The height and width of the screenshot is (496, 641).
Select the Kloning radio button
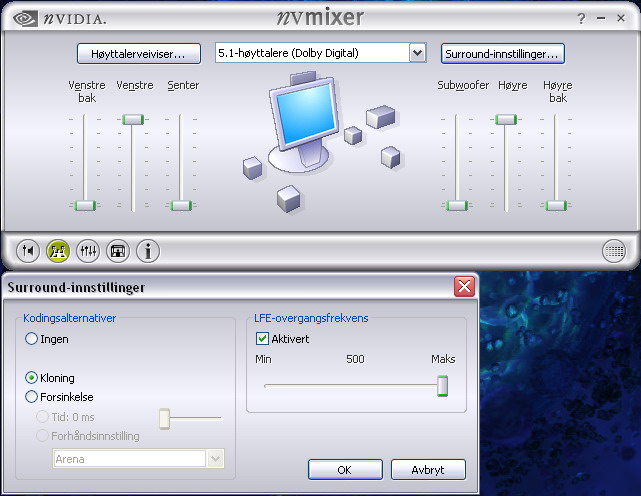31,377
